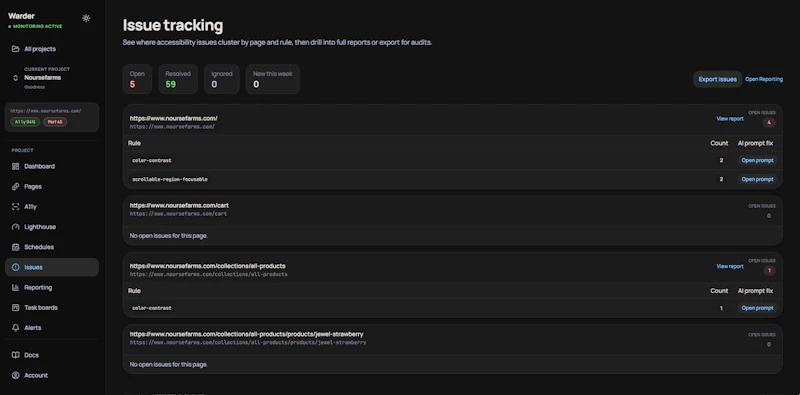Image resolution: width=800 pixels, height=395 pixels.
Task: Click the Task boards icon
Action: click(15, 308)
